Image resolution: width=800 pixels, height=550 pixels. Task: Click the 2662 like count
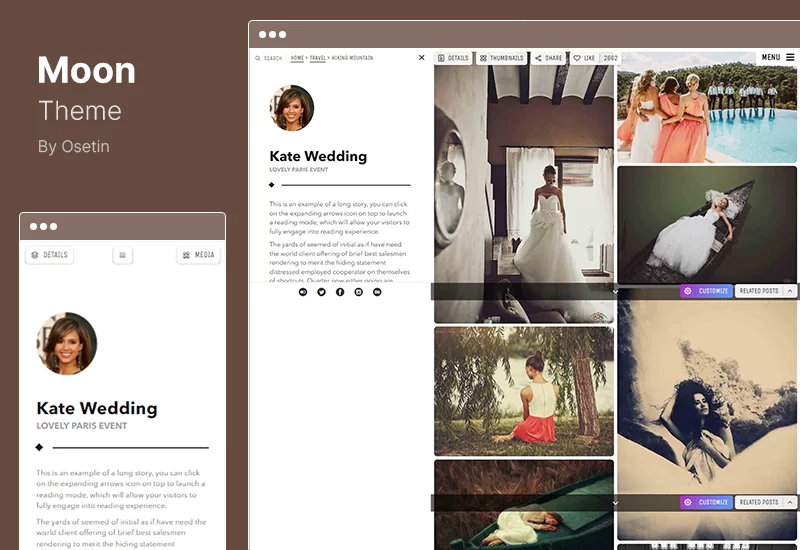(610, 58)
